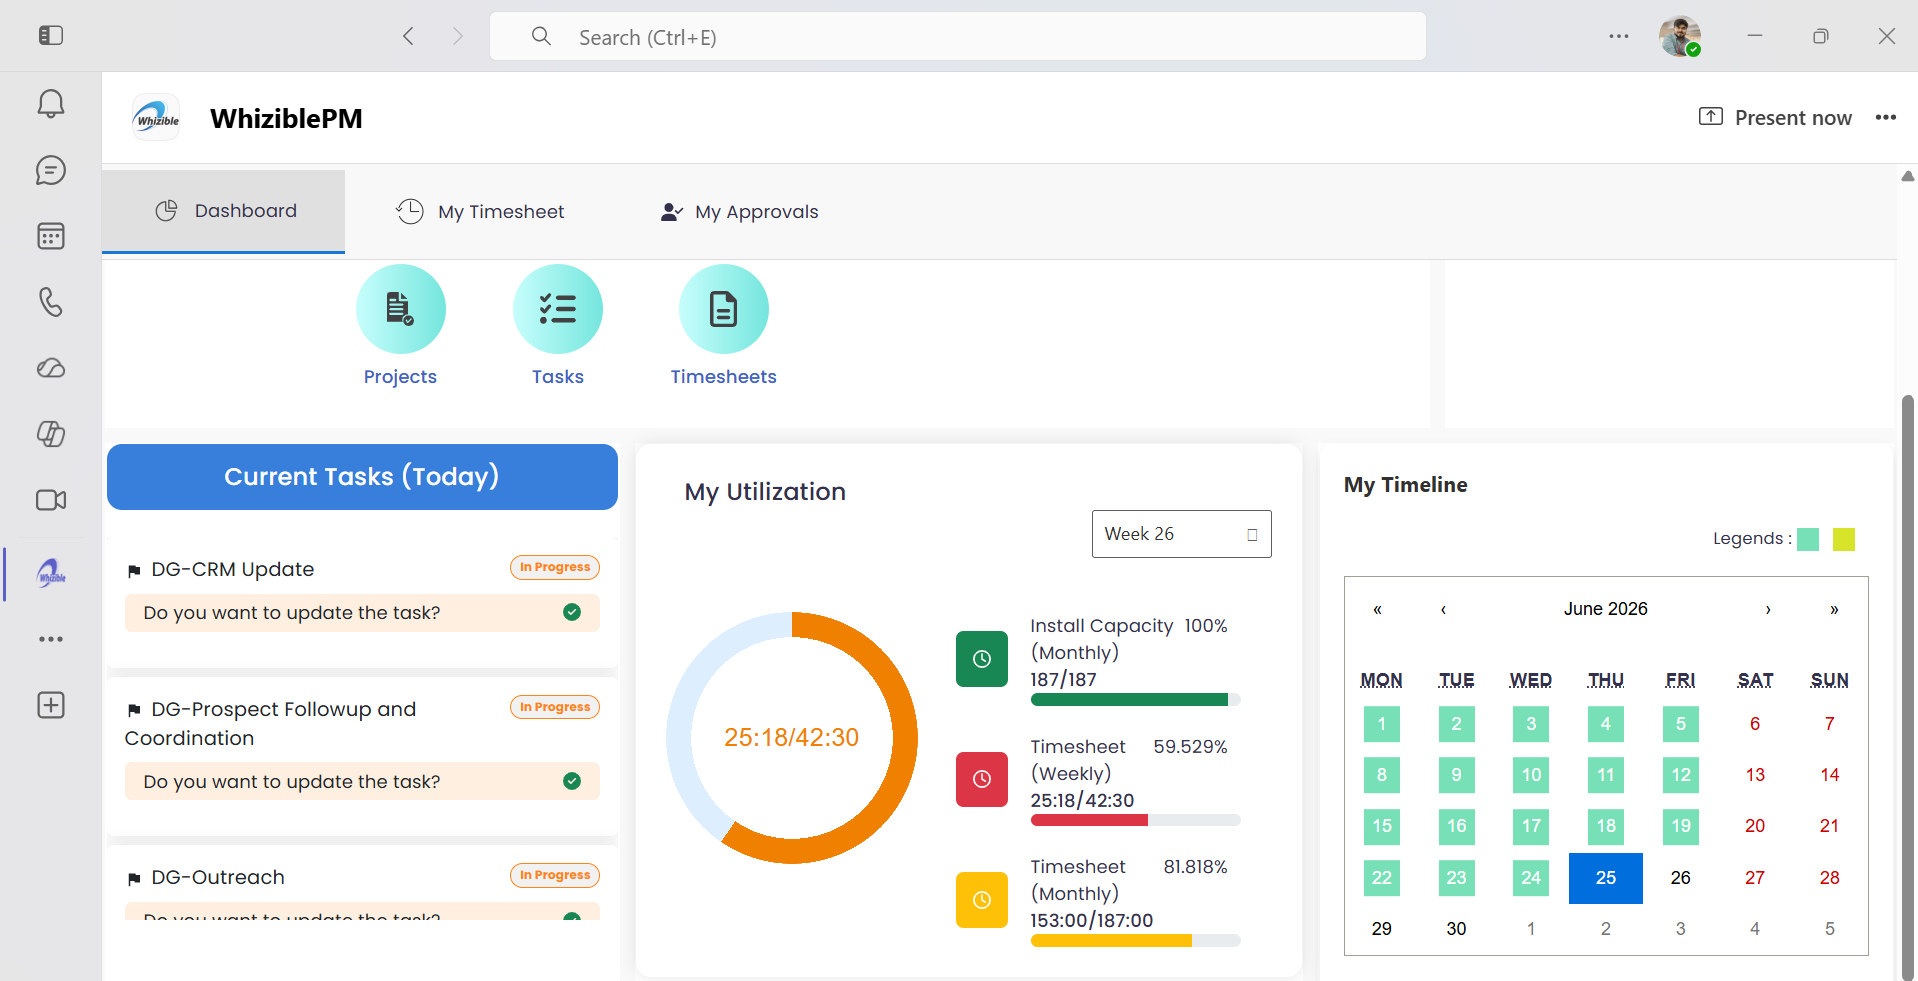The image size is (1918, 981).
Task: Click the DG-Outreach task title
Action: point(218,877)
